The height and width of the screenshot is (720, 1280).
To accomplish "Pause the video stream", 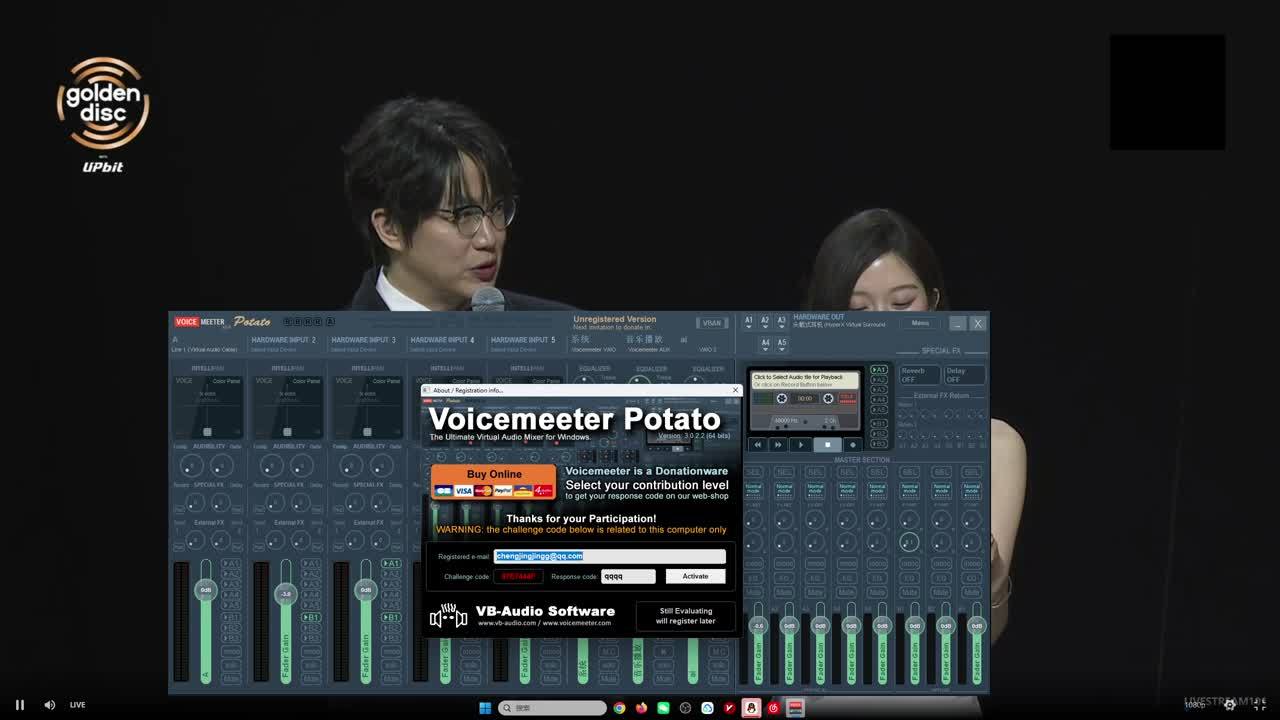I will click(x=19, y=705).
